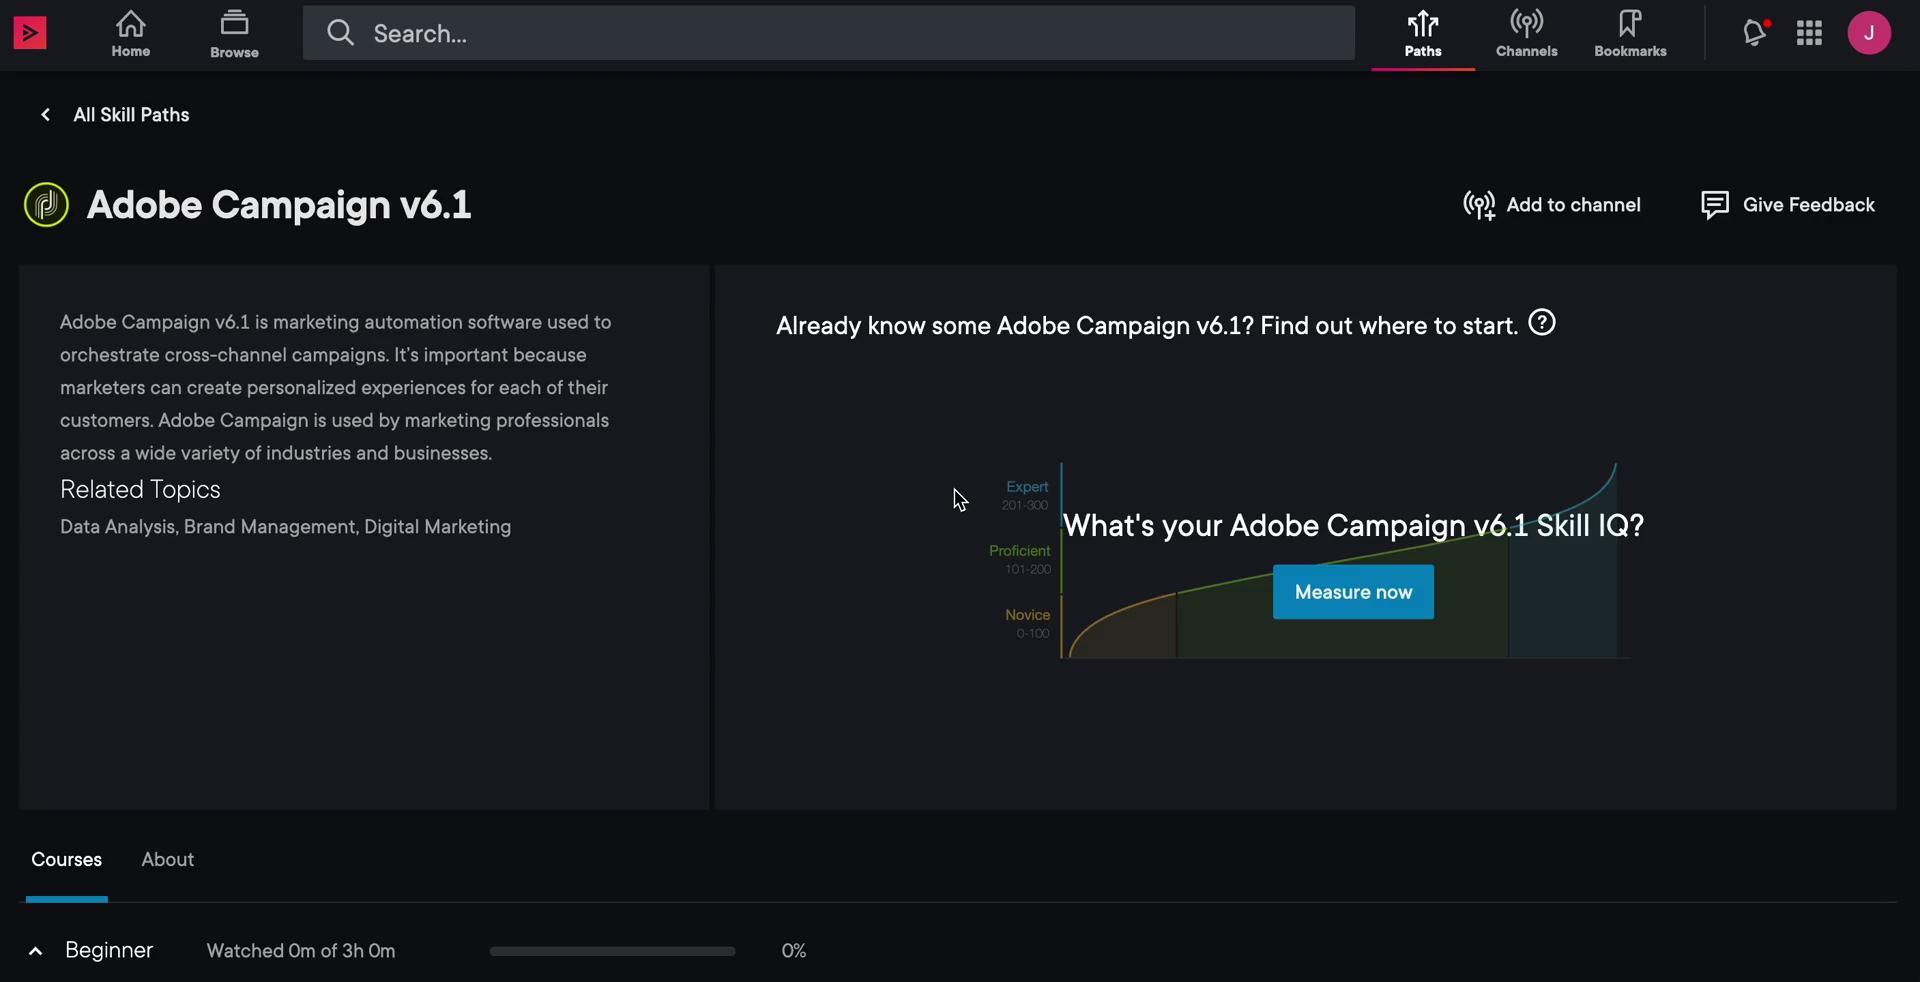Click the Beginner progress bar

pyautogui.click(x=612, y=951)
